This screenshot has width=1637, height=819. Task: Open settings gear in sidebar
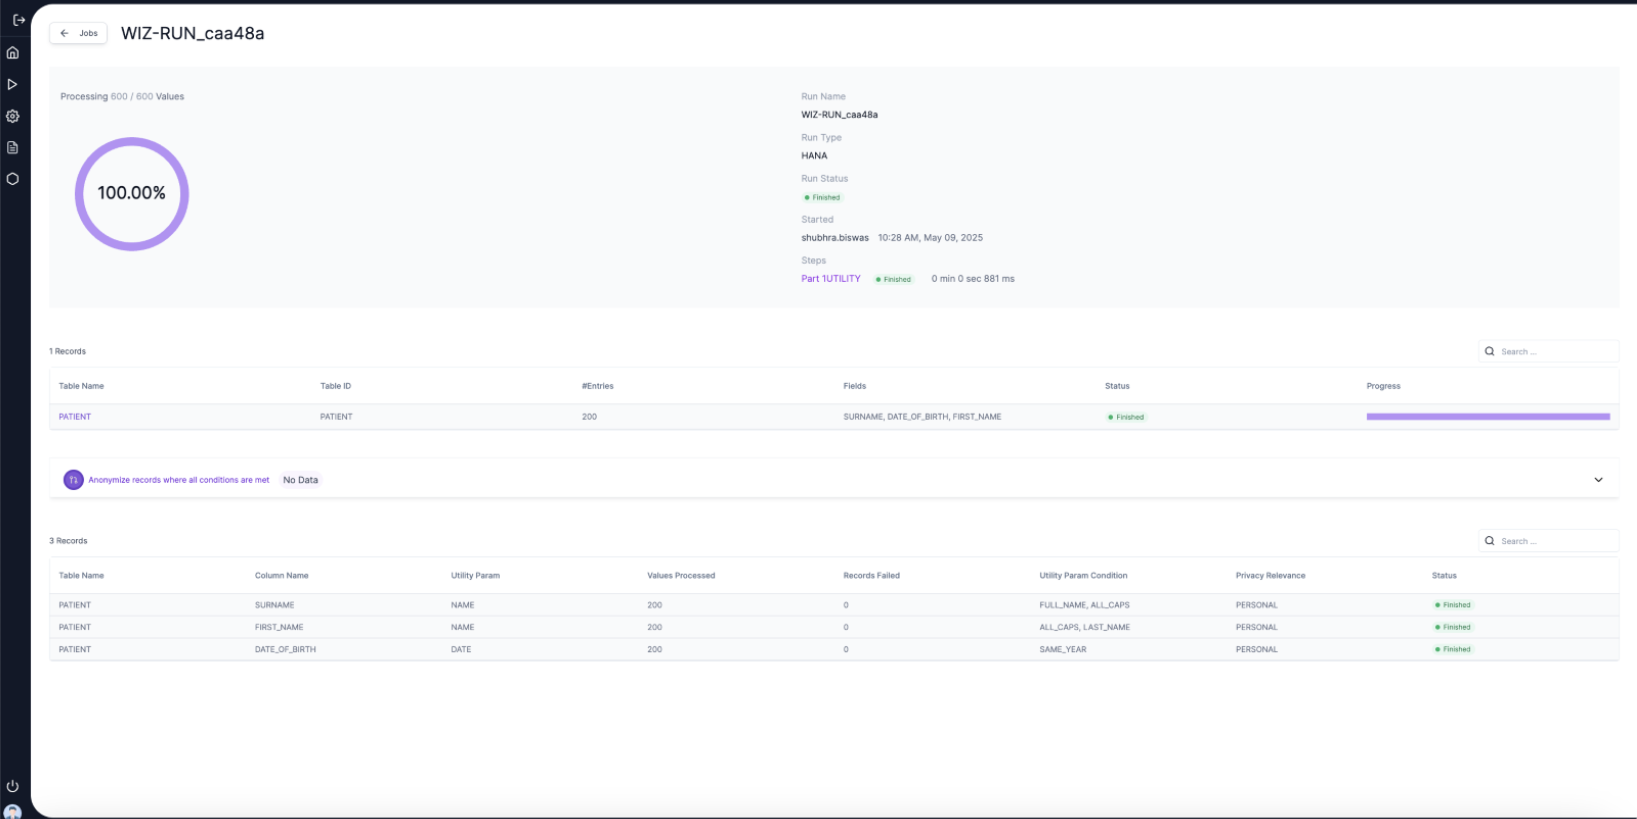pos(13,116)
